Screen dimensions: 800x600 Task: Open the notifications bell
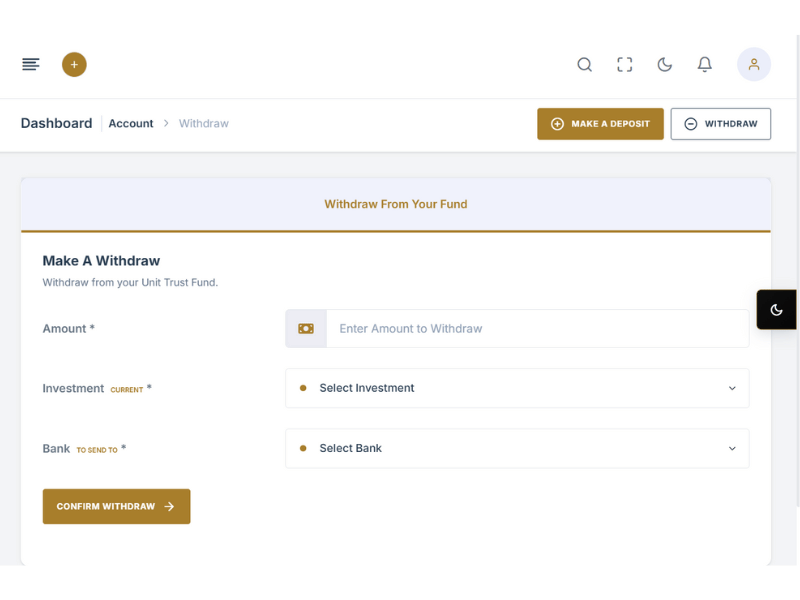(x=705, y=65)
